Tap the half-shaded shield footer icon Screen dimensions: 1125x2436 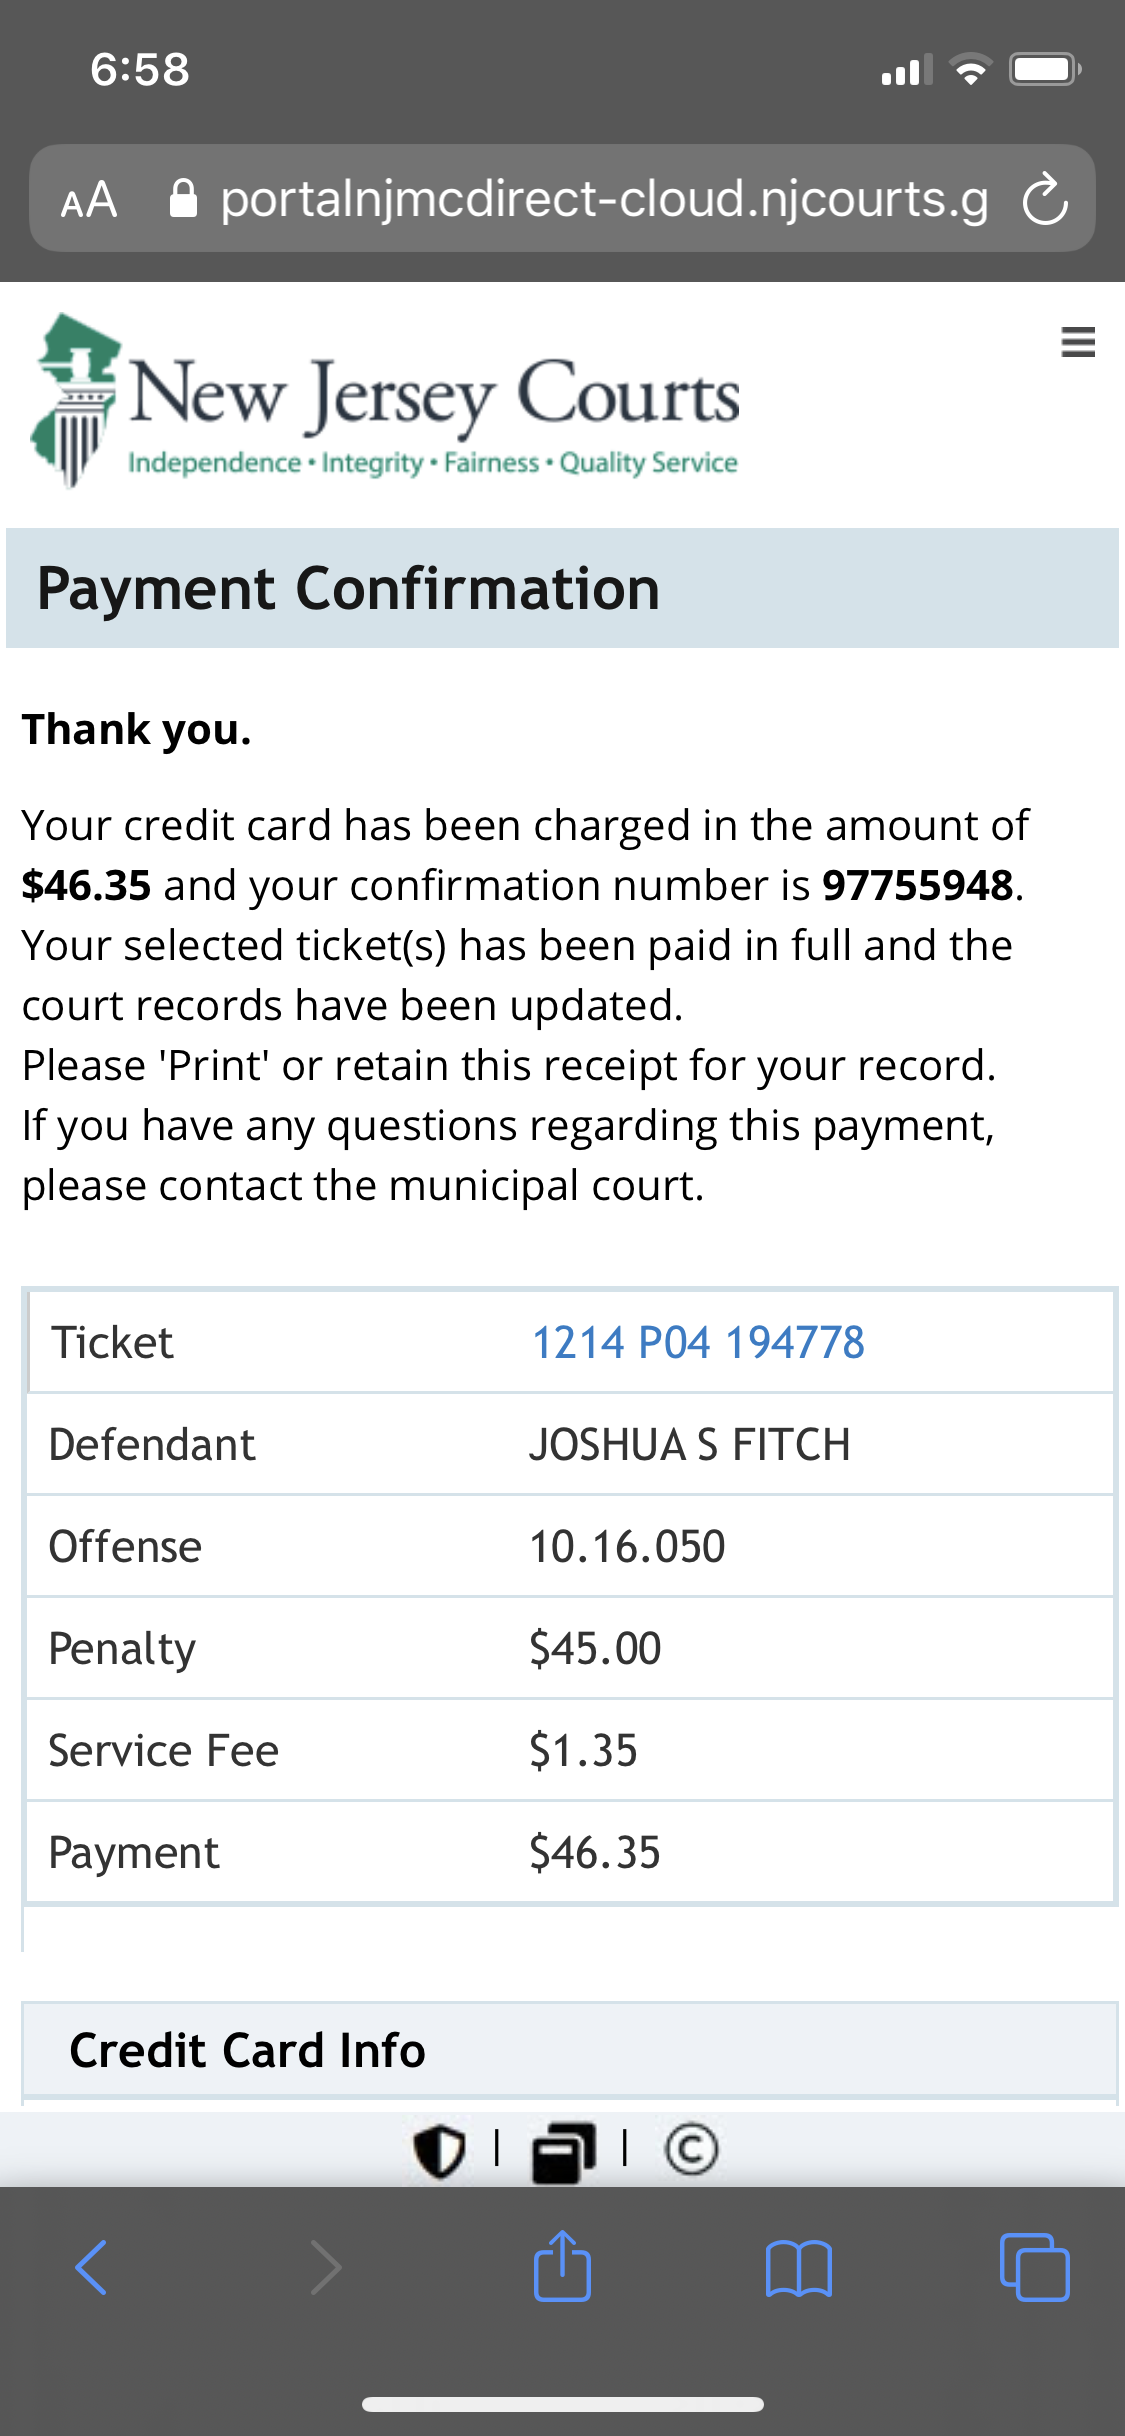pos(440,2150)
